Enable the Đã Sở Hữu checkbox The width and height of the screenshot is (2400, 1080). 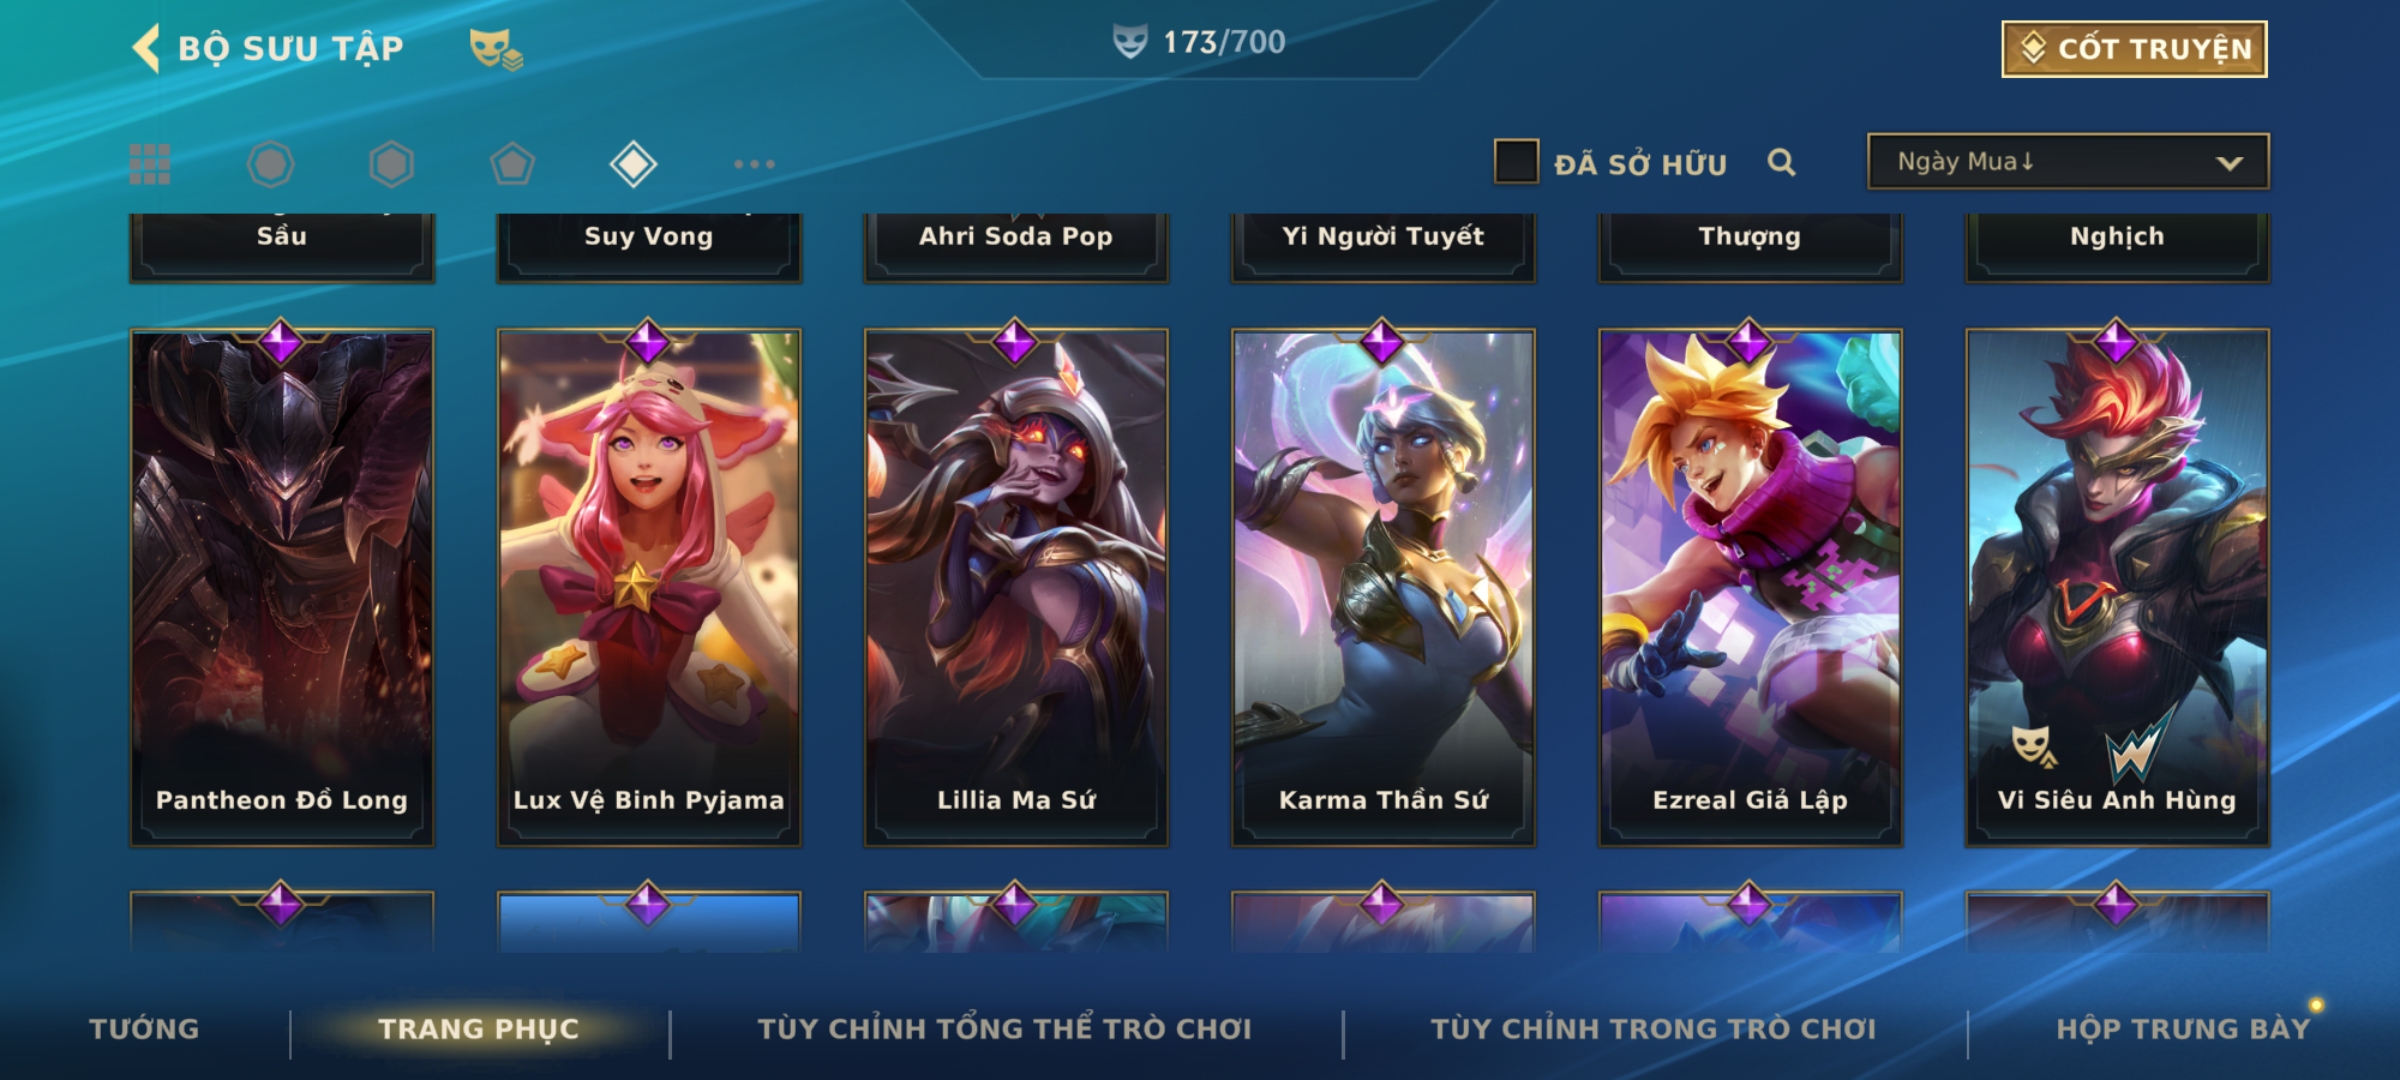point(1515,162)
